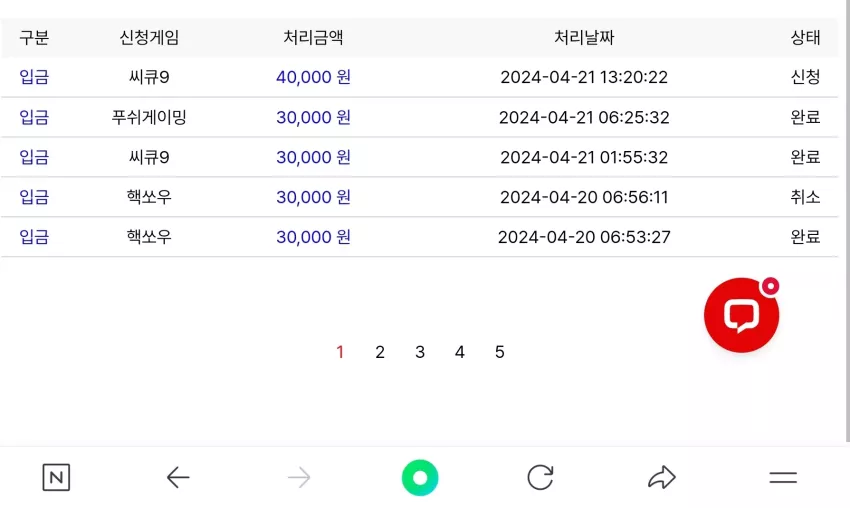This screenshot has height=508, width=850.
Task: Click the page scrollbar on right edge
Action: pos(847,221)
